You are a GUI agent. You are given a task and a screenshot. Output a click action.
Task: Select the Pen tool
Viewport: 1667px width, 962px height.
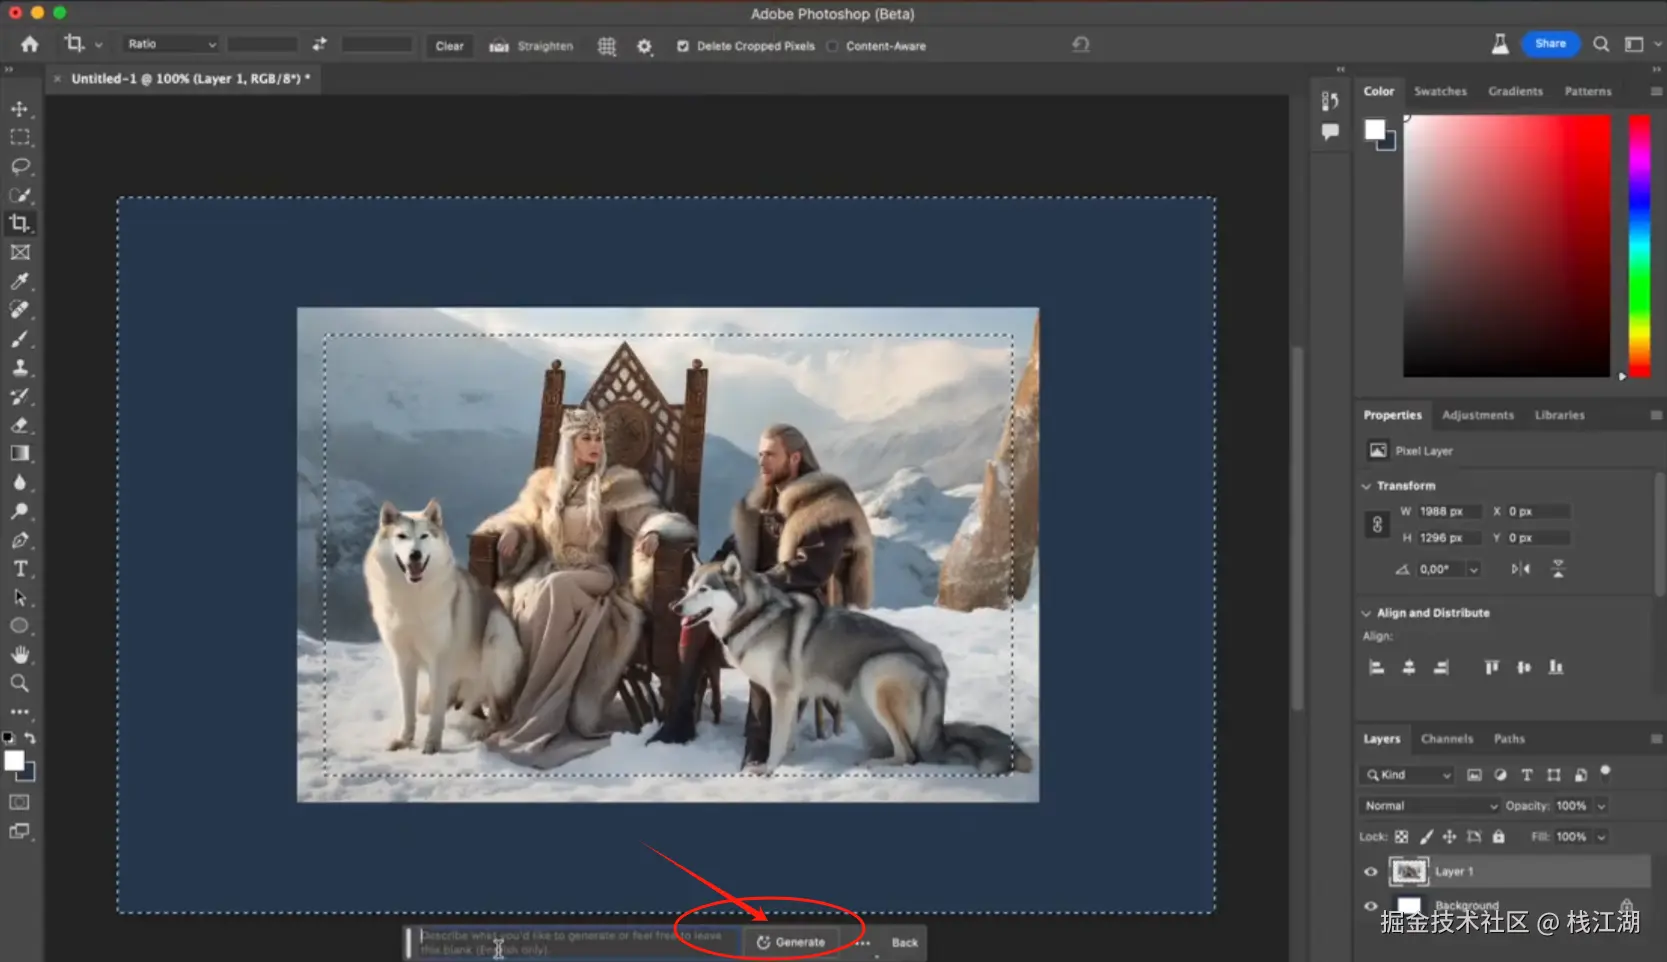pyautogui.click(x=19, y=540)
